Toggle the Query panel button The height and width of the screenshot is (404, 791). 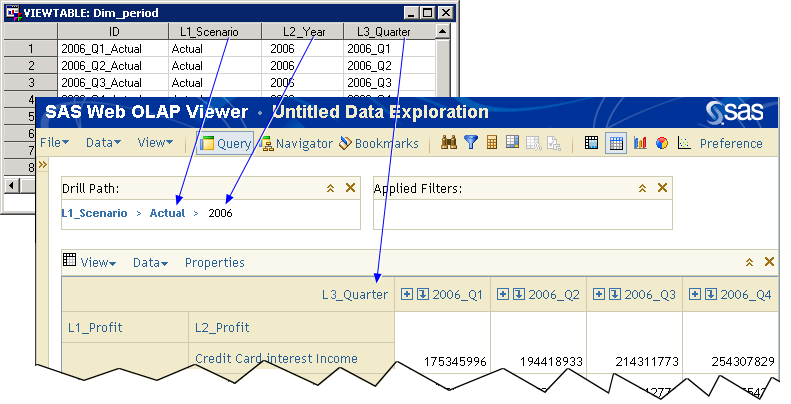[225, 143]
